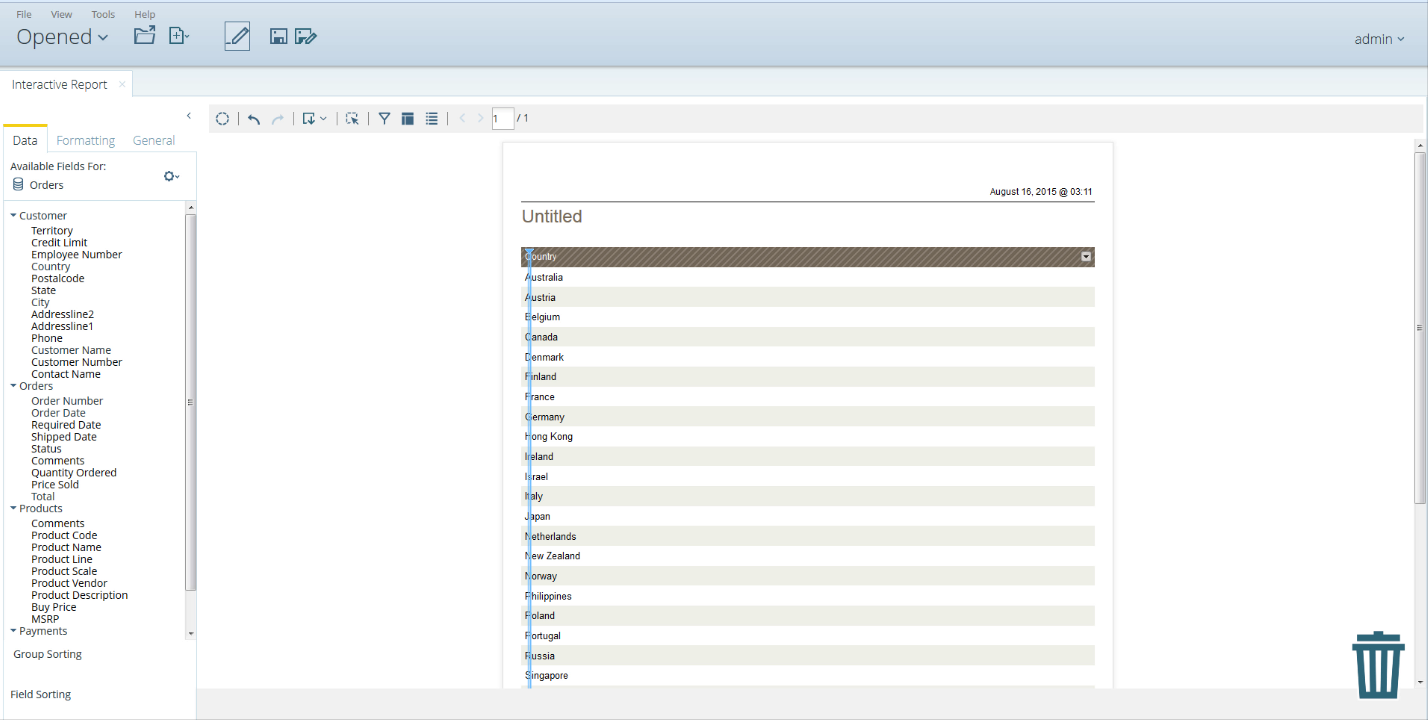Screen dimensions: 1428x720
Task: Open the View menu
Action: coord(62,14)
